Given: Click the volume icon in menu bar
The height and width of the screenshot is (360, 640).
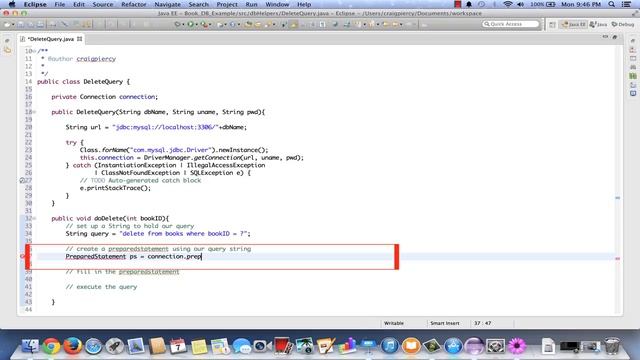Looking at the screenshot, I should coord(520,4).
